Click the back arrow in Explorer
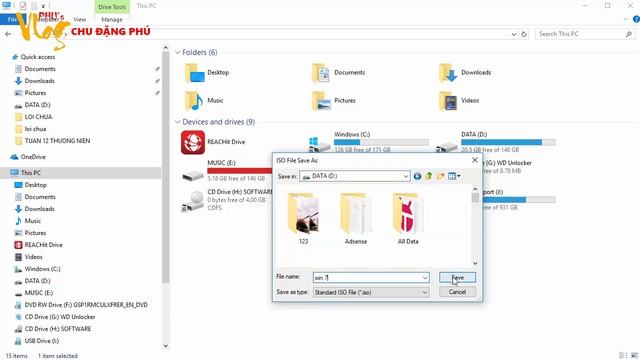640x360 pixels. pos(8,34)
